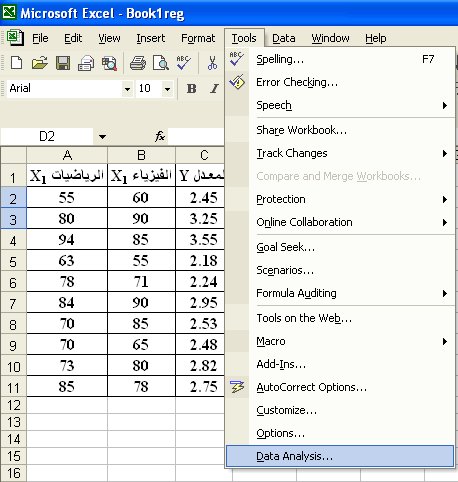Screen dimensions: 458x482
Task: Select Share Workbook menu entry
Action: 340,130
